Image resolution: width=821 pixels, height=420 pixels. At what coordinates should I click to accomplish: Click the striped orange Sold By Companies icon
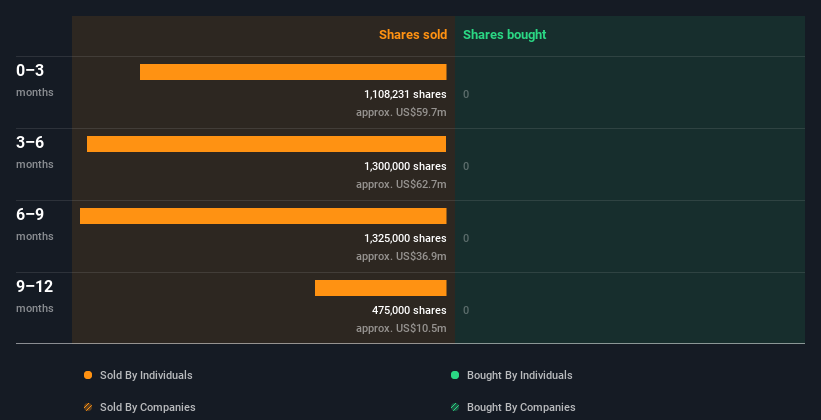[88, 407]
